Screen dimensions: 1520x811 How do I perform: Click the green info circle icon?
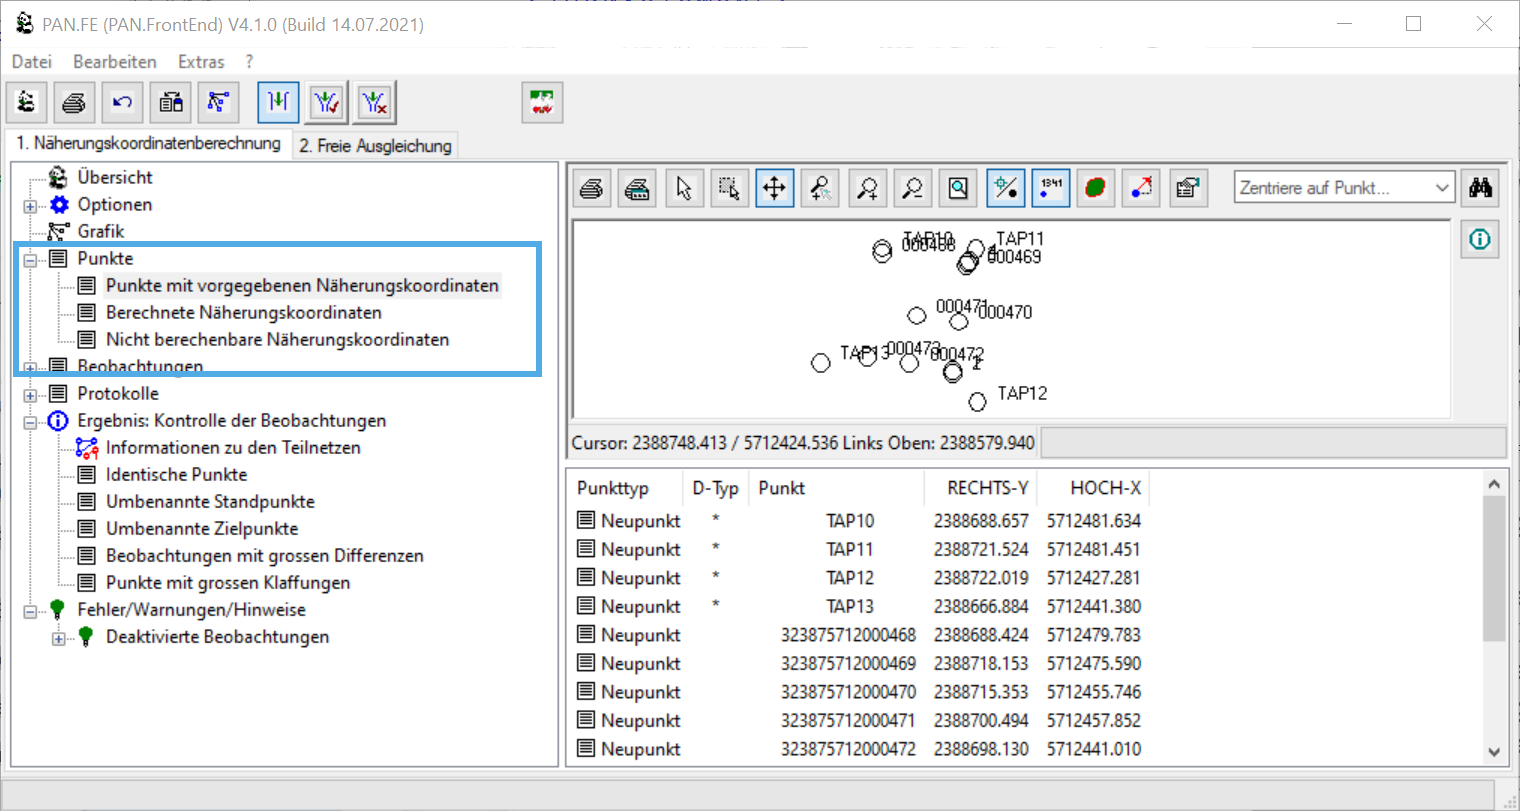1479,240
